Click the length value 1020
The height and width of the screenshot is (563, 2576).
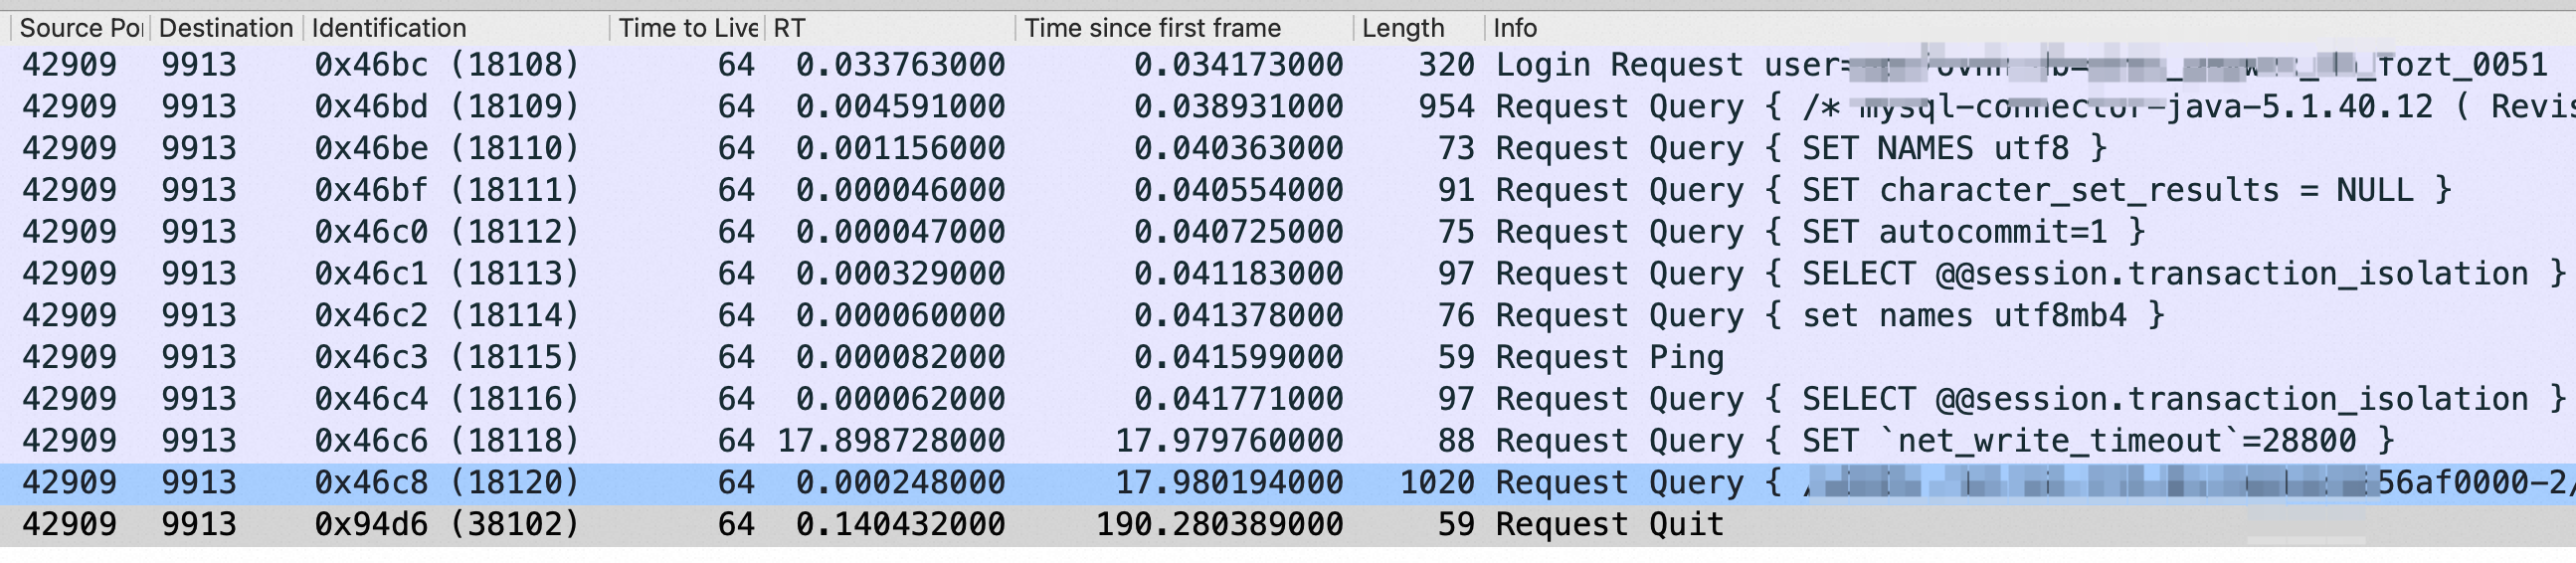pos(1437,483)
